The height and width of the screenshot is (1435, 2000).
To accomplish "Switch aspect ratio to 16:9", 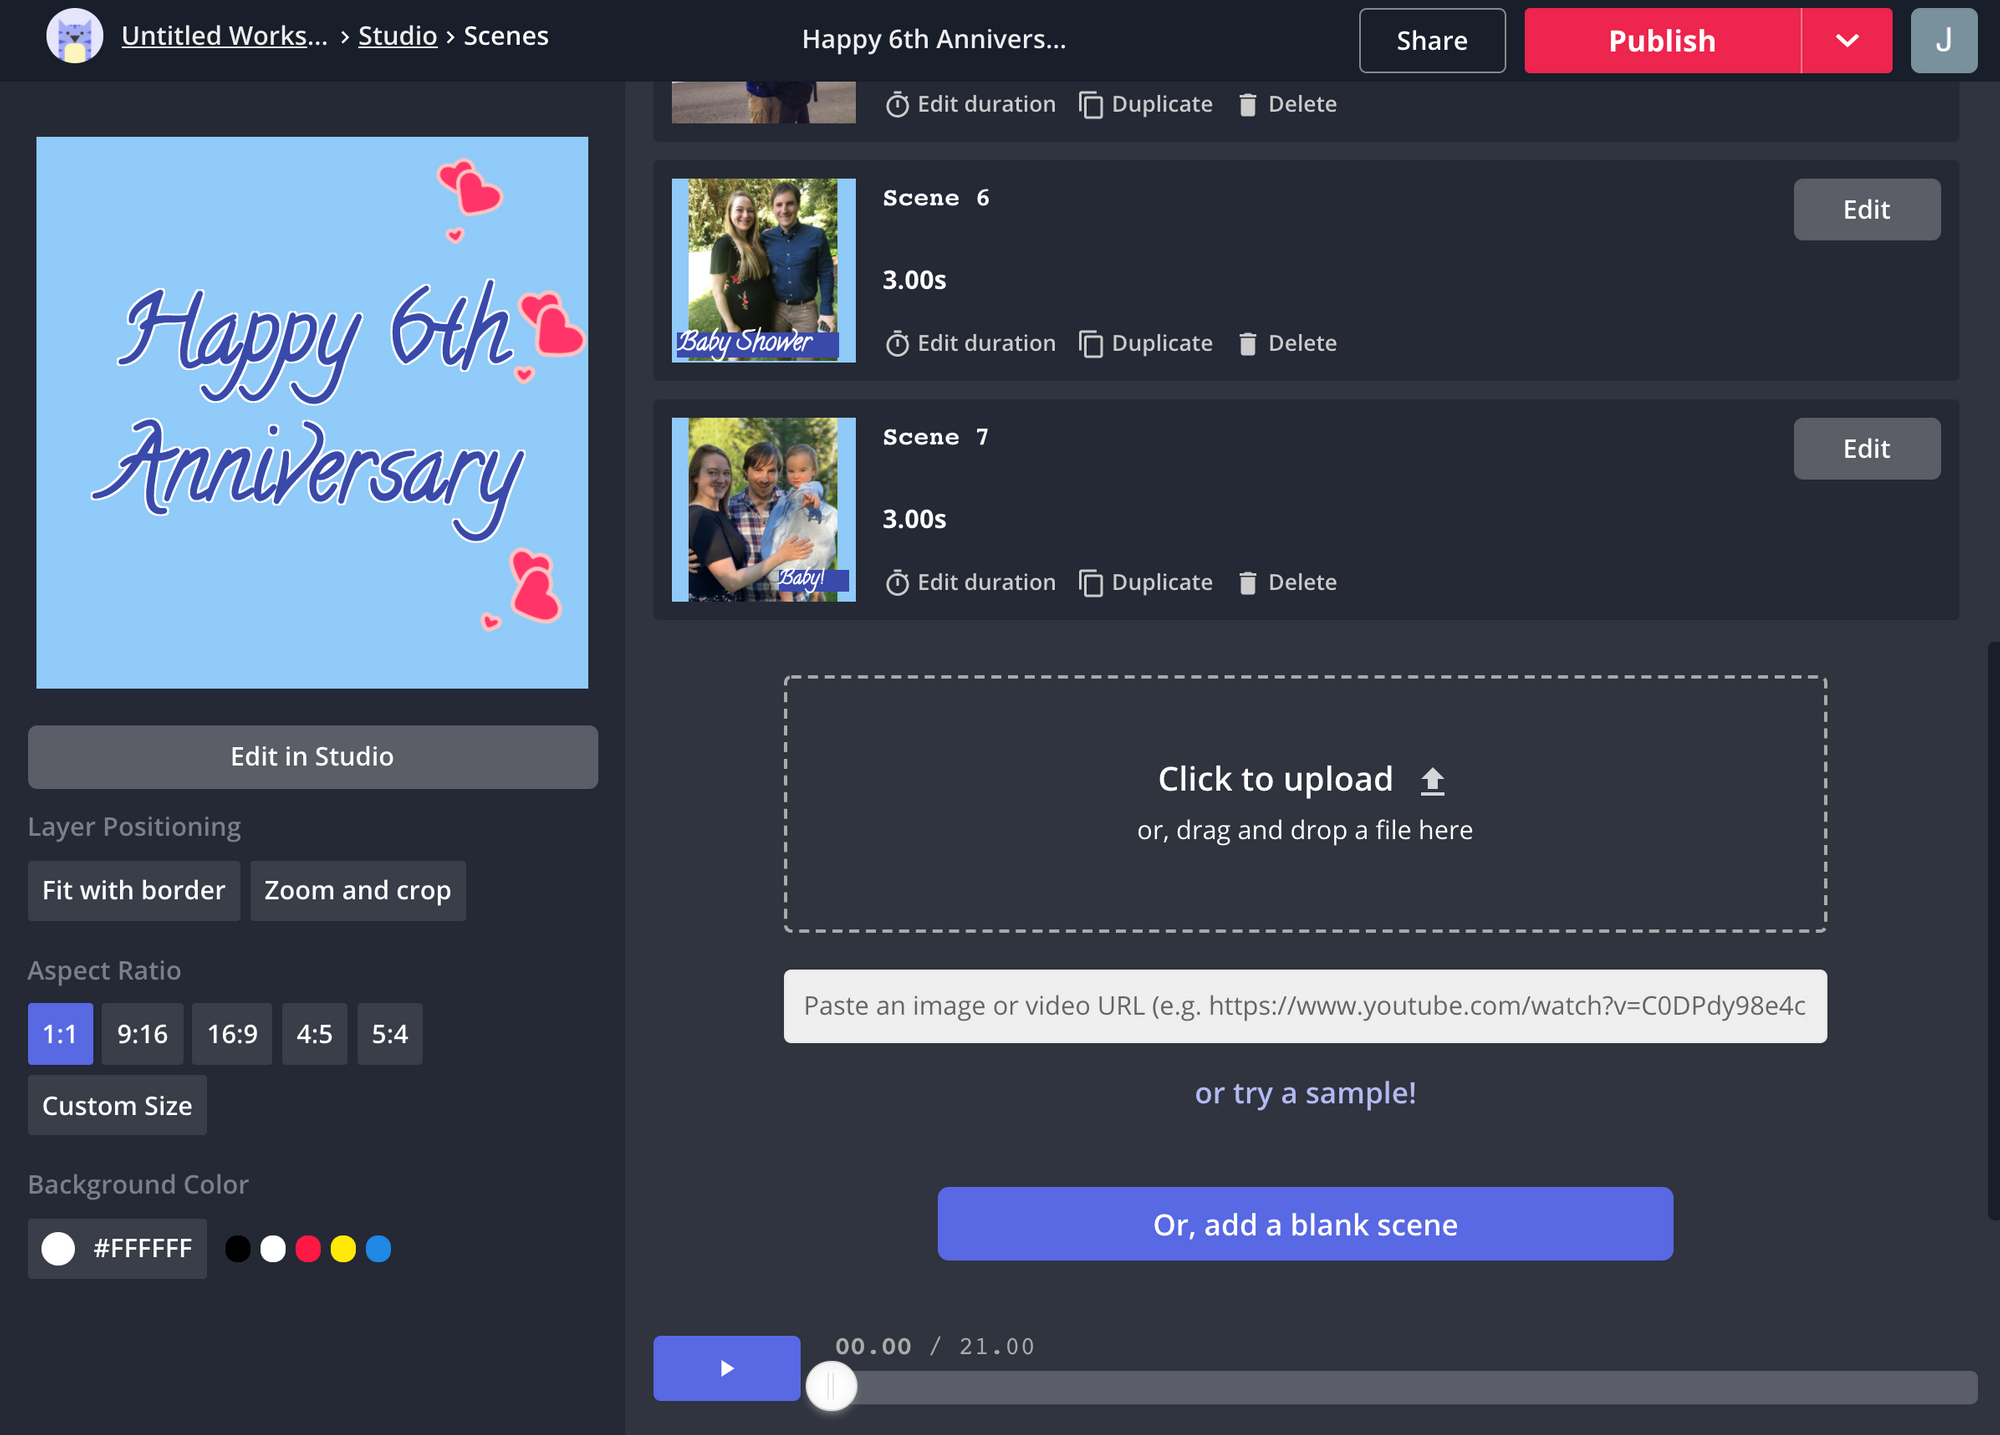I will pos(232,1034).
